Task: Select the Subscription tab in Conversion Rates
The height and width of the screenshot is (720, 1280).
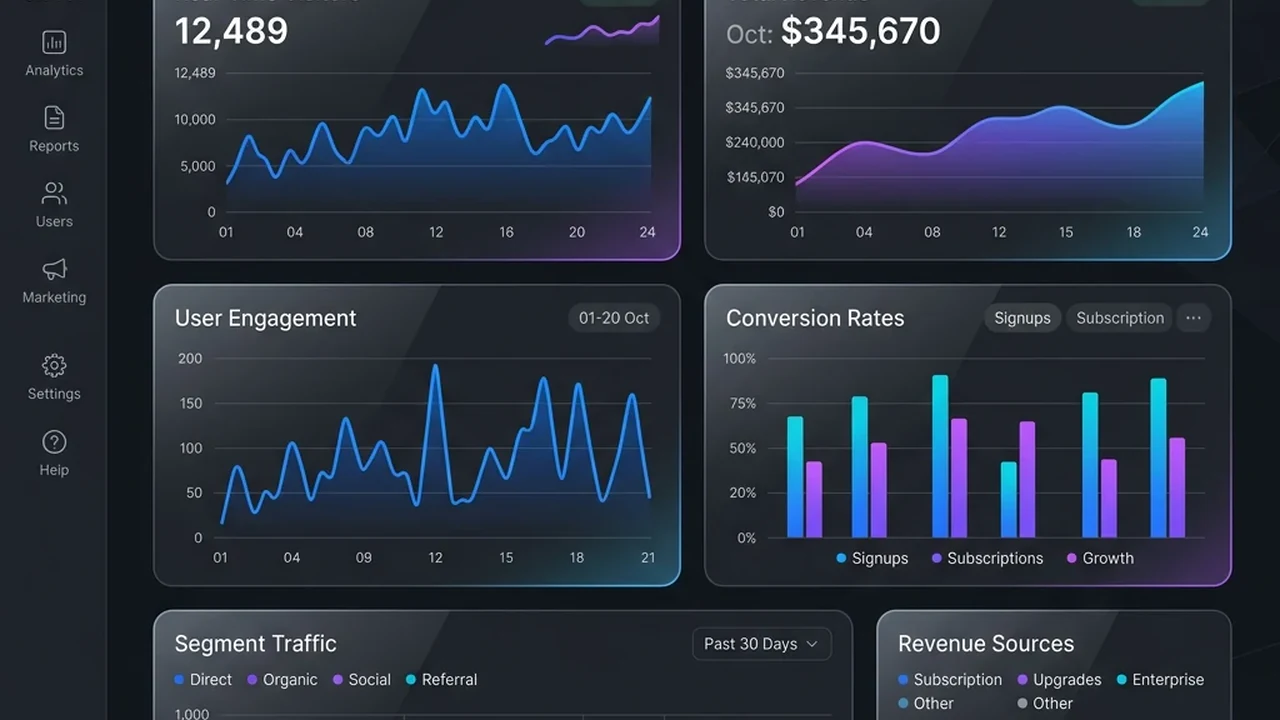Action: tap(1120, 318)
